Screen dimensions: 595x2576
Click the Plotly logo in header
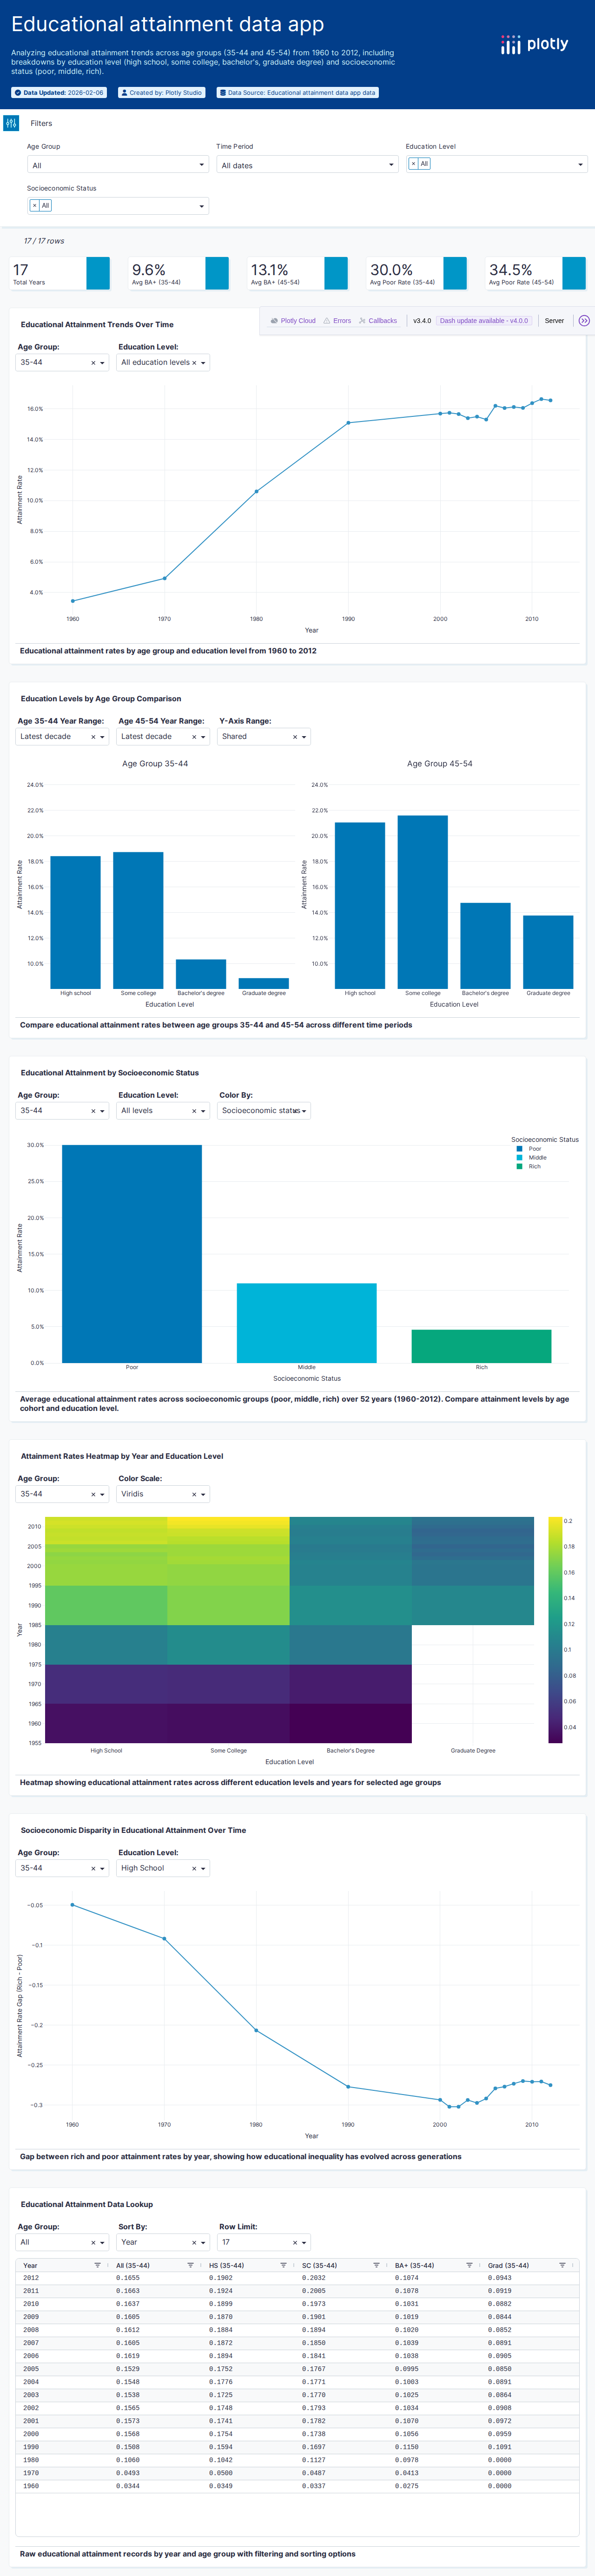(534, 45)
